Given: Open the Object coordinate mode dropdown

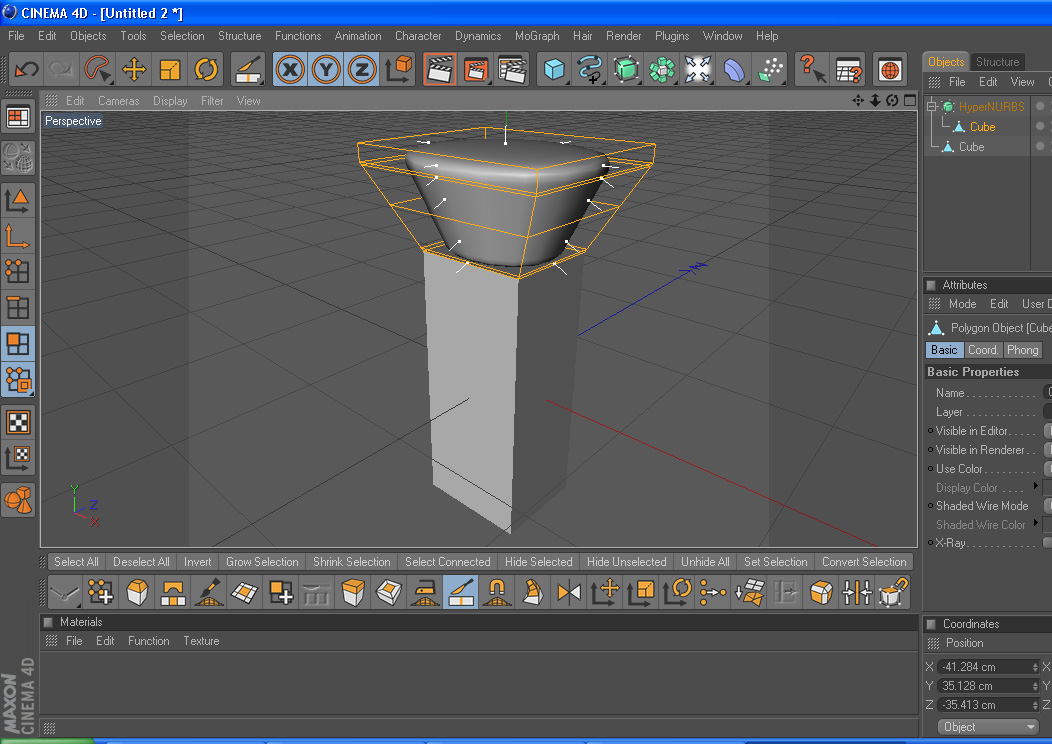Looking at the screenshot, I should [988, 727].
